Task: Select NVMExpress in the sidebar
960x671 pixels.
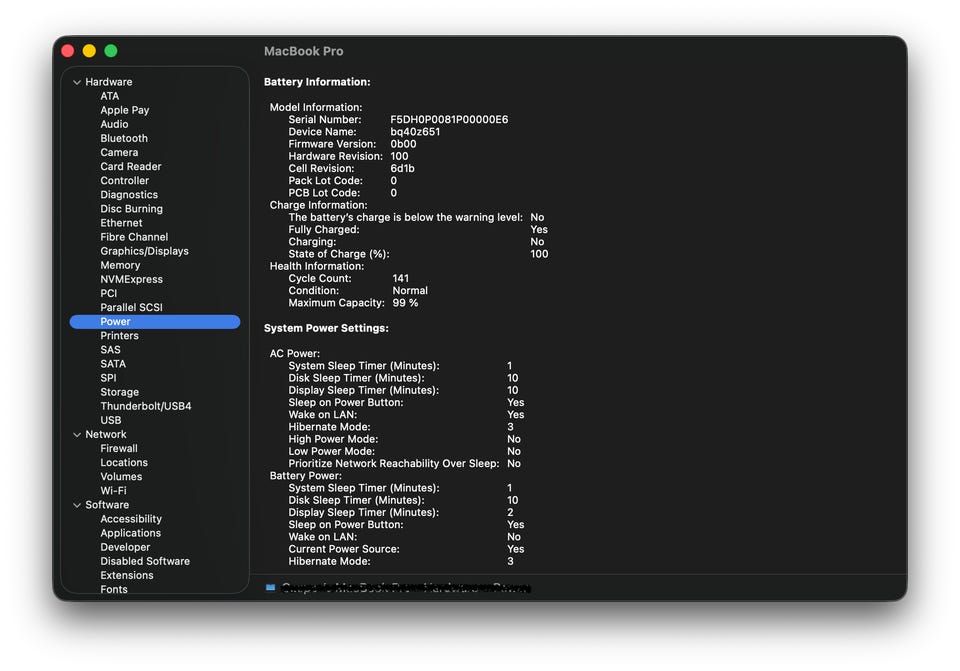Action: tap(131, 280)
